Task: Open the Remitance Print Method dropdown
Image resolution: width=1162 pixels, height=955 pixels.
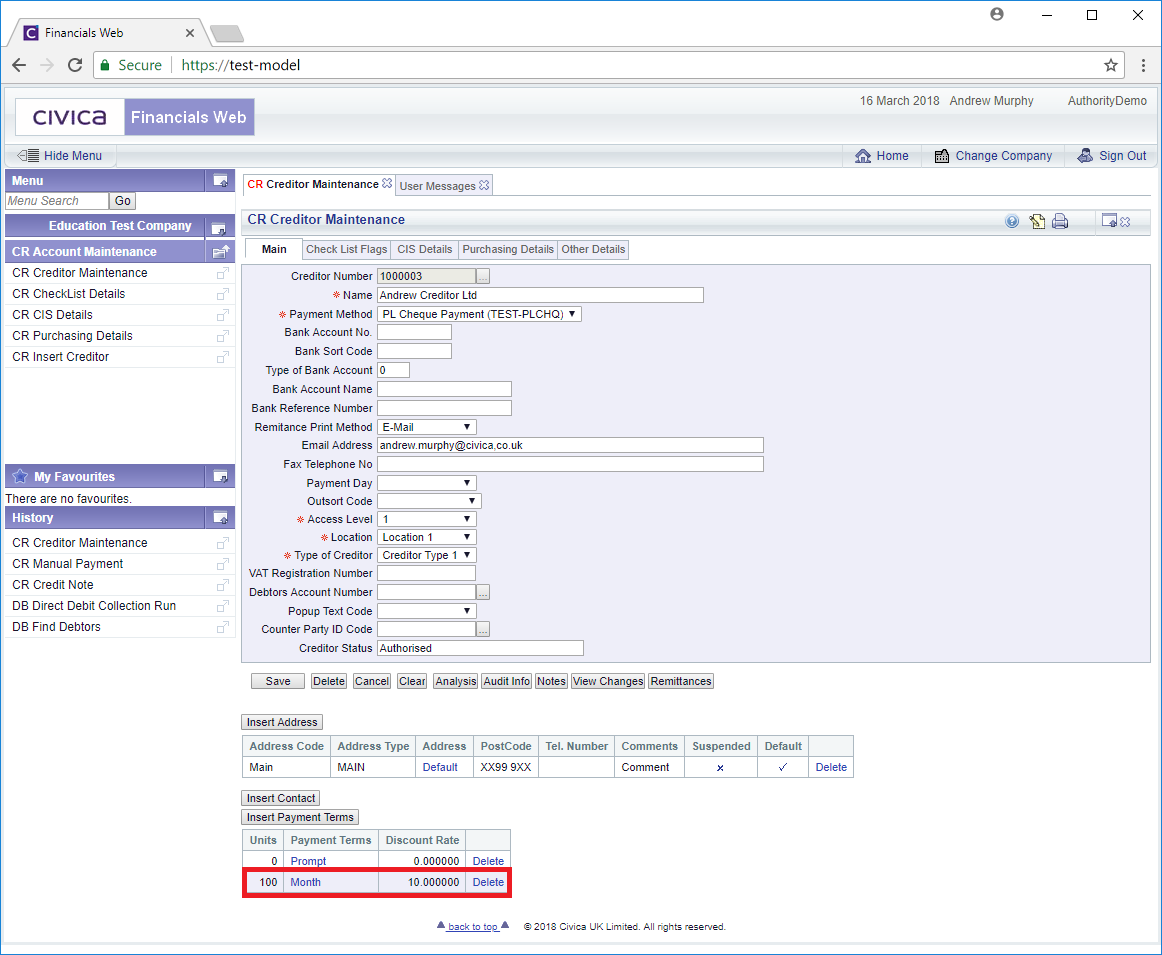Action: point(427,427)
